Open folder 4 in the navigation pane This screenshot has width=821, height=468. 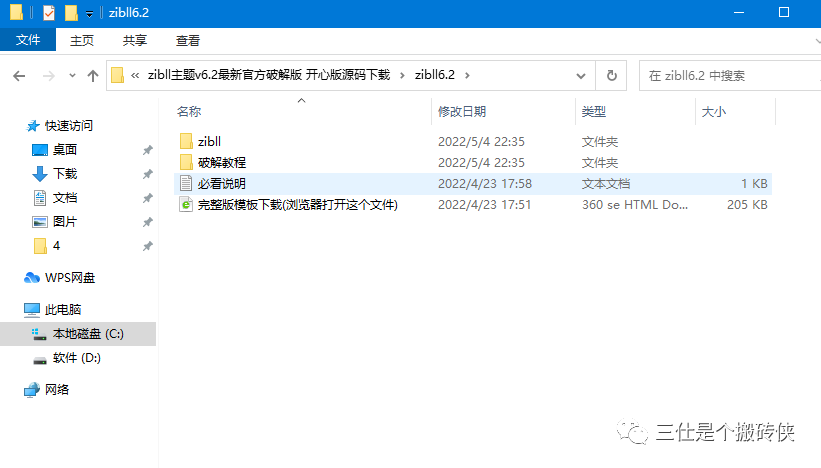[56, 246]
